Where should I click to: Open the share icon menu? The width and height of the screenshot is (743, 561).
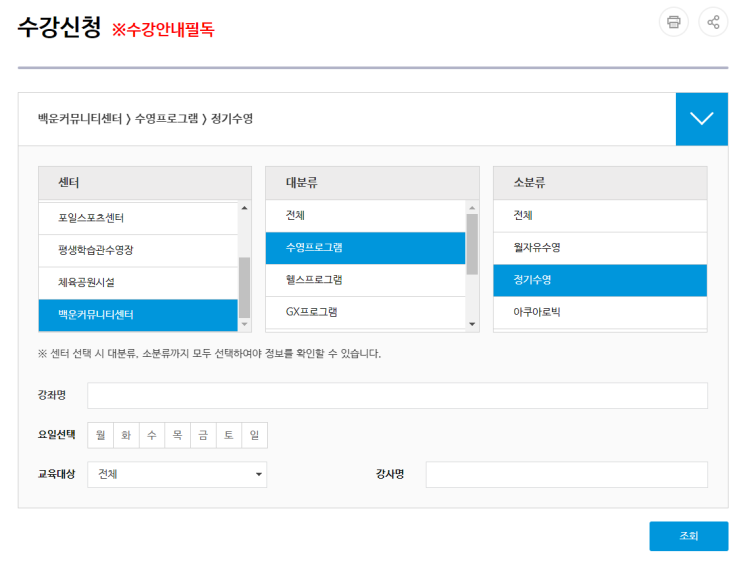coord(713,22)
